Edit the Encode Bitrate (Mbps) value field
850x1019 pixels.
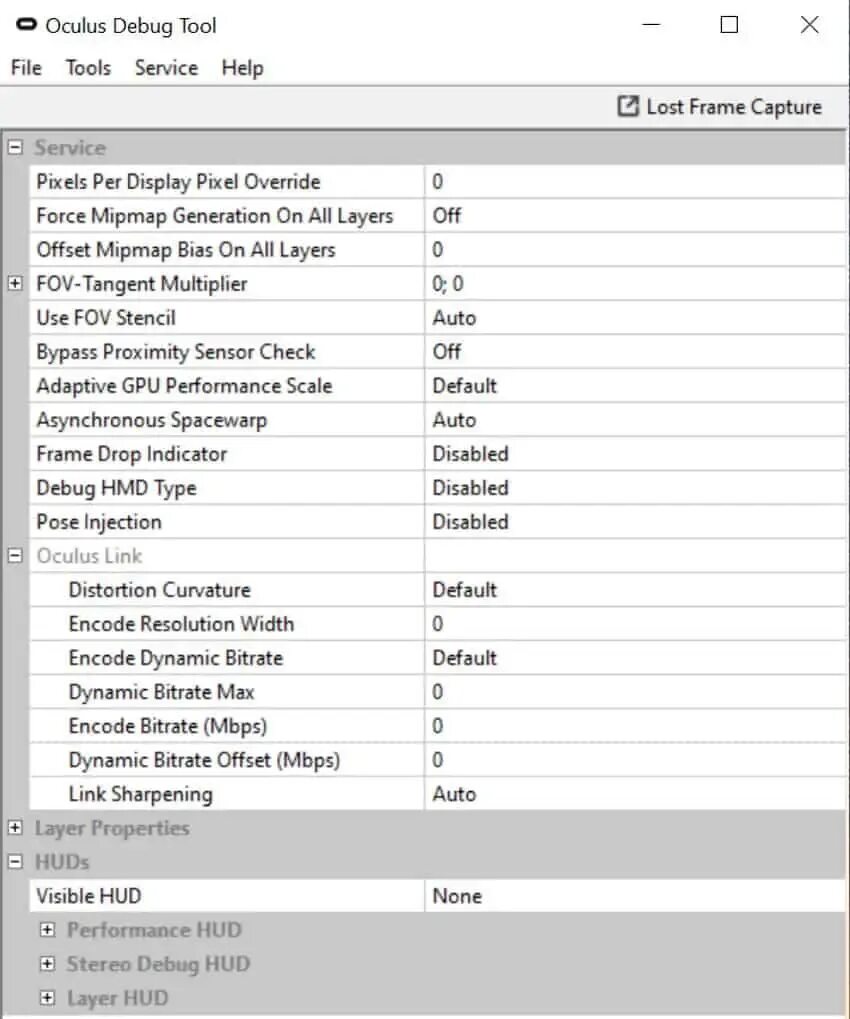[635, 726]
